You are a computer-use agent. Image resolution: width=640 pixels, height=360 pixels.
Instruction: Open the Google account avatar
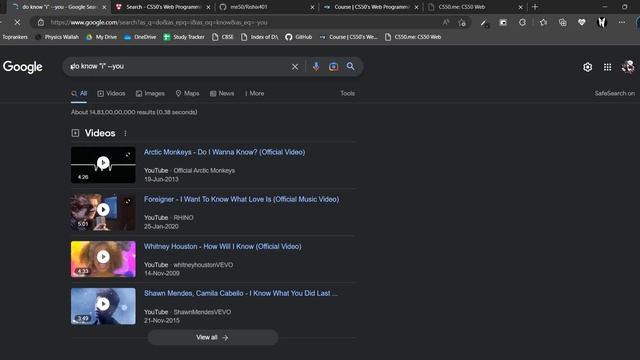click(x=628, y=67)
